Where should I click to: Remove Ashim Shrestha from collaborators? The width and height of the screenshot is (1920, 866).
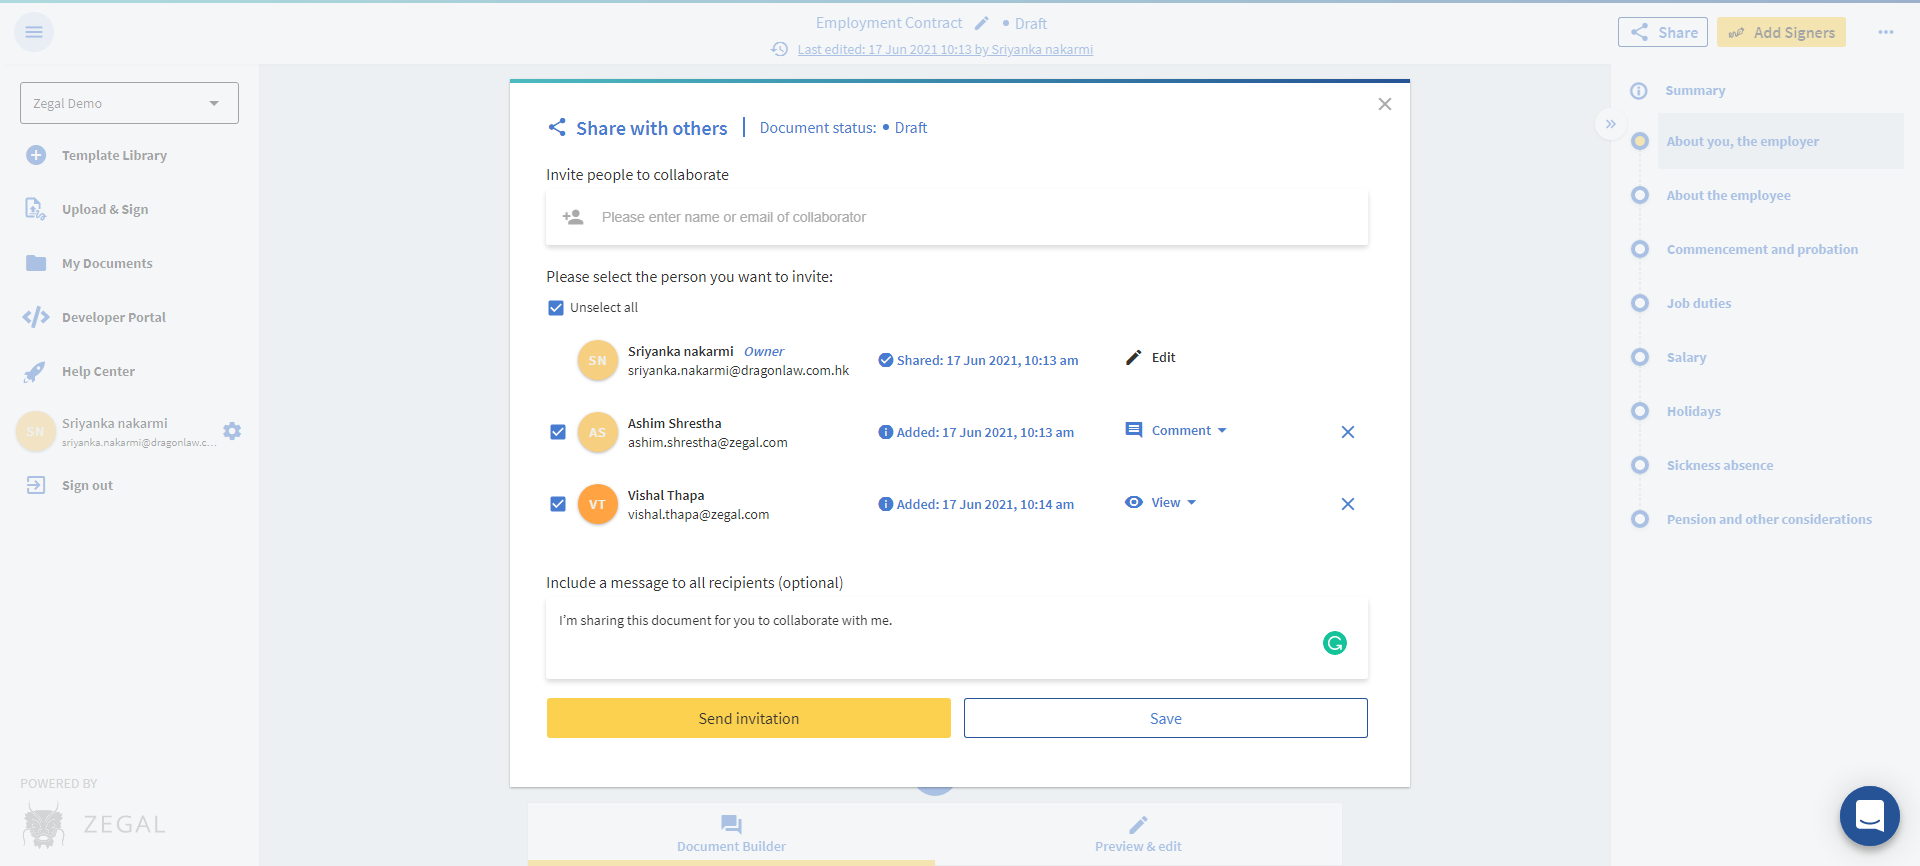coord(1348,432)
